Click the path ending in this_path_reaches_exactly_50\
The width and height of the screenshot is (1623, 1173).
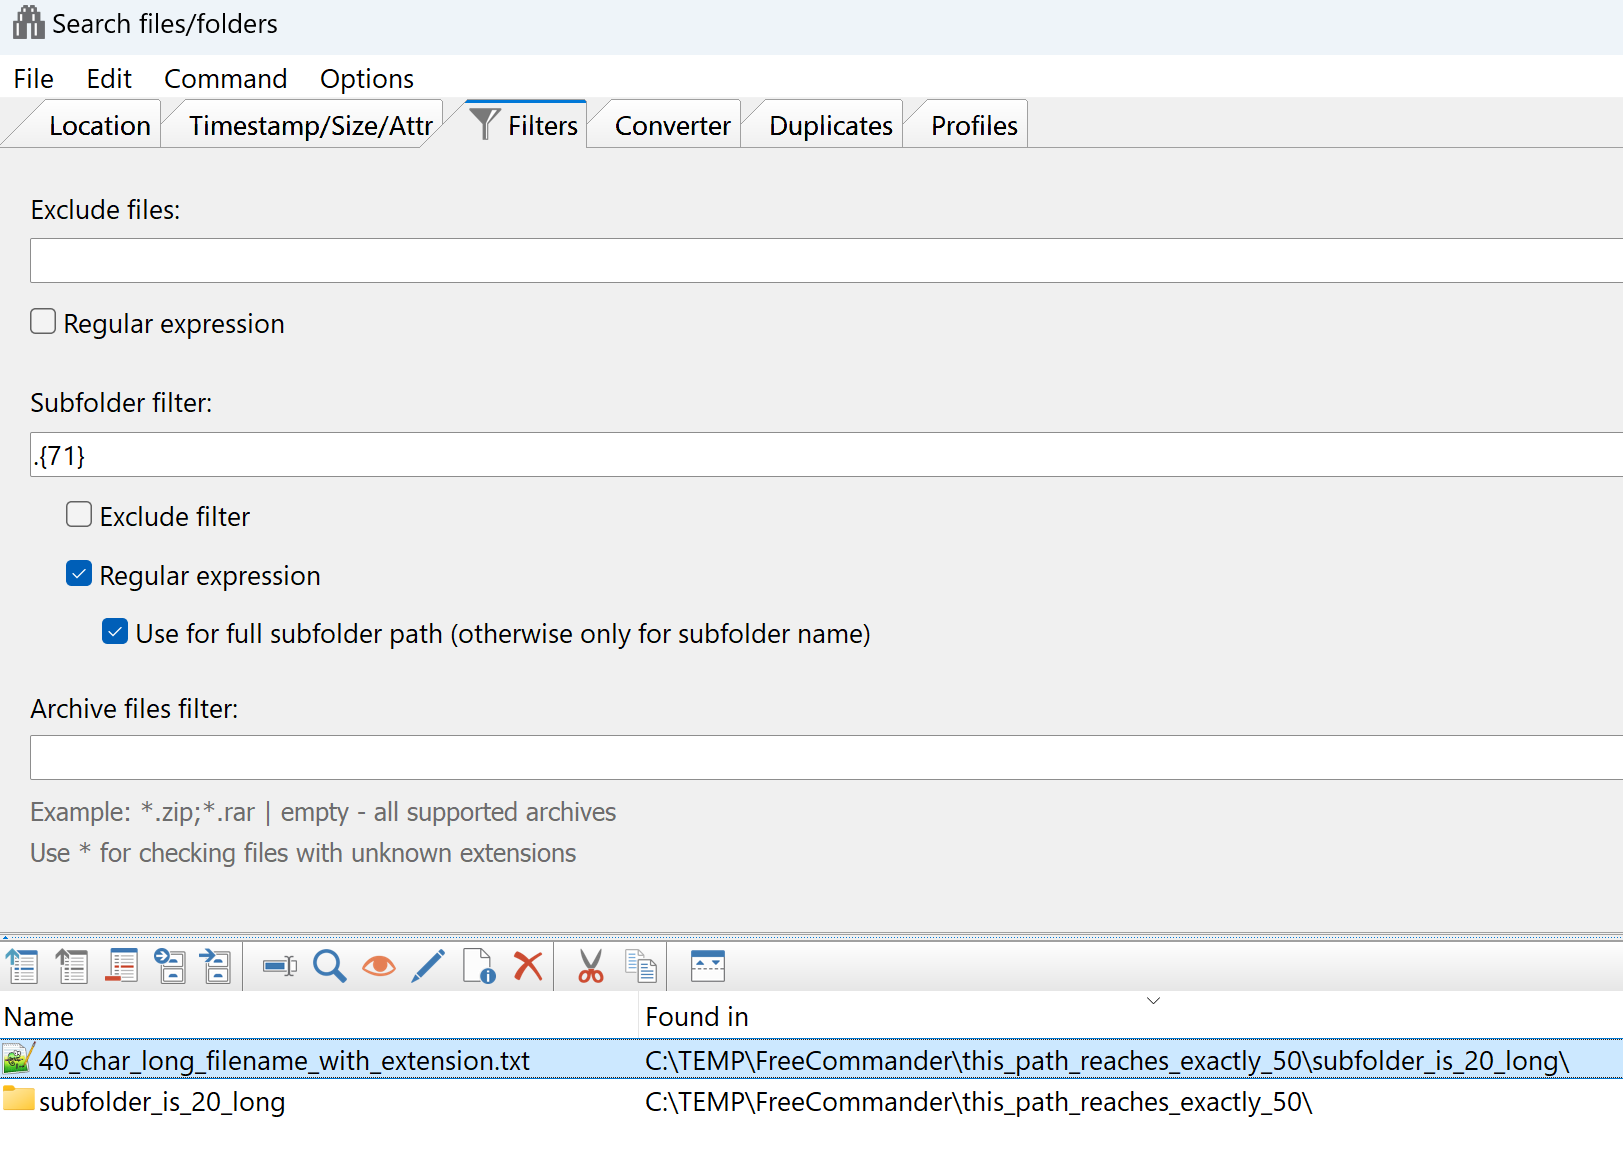(979, 1102)
